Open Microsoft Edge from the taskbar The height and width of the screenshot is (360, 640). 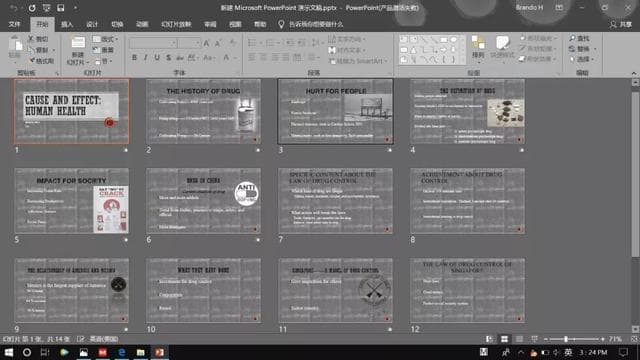pos(121,352)
